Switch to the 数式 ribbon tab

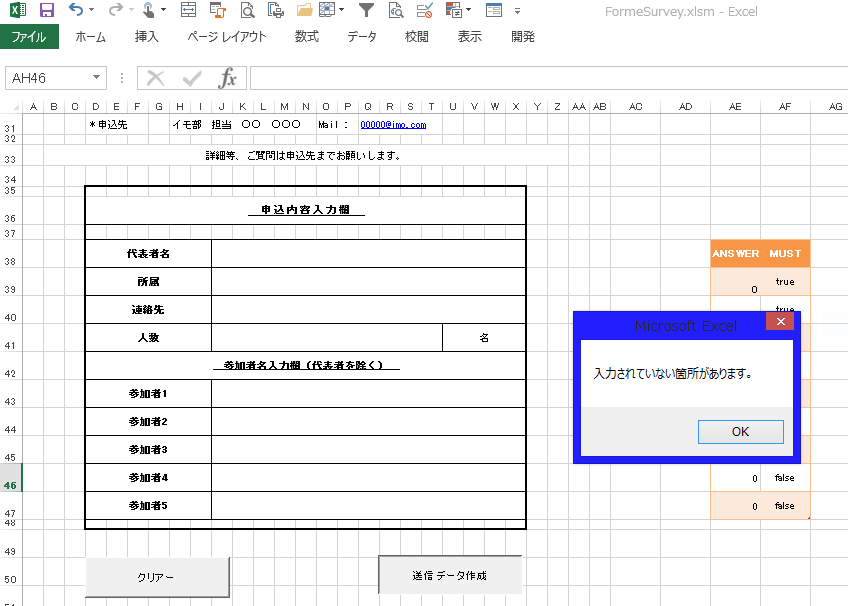coord(307,37)
